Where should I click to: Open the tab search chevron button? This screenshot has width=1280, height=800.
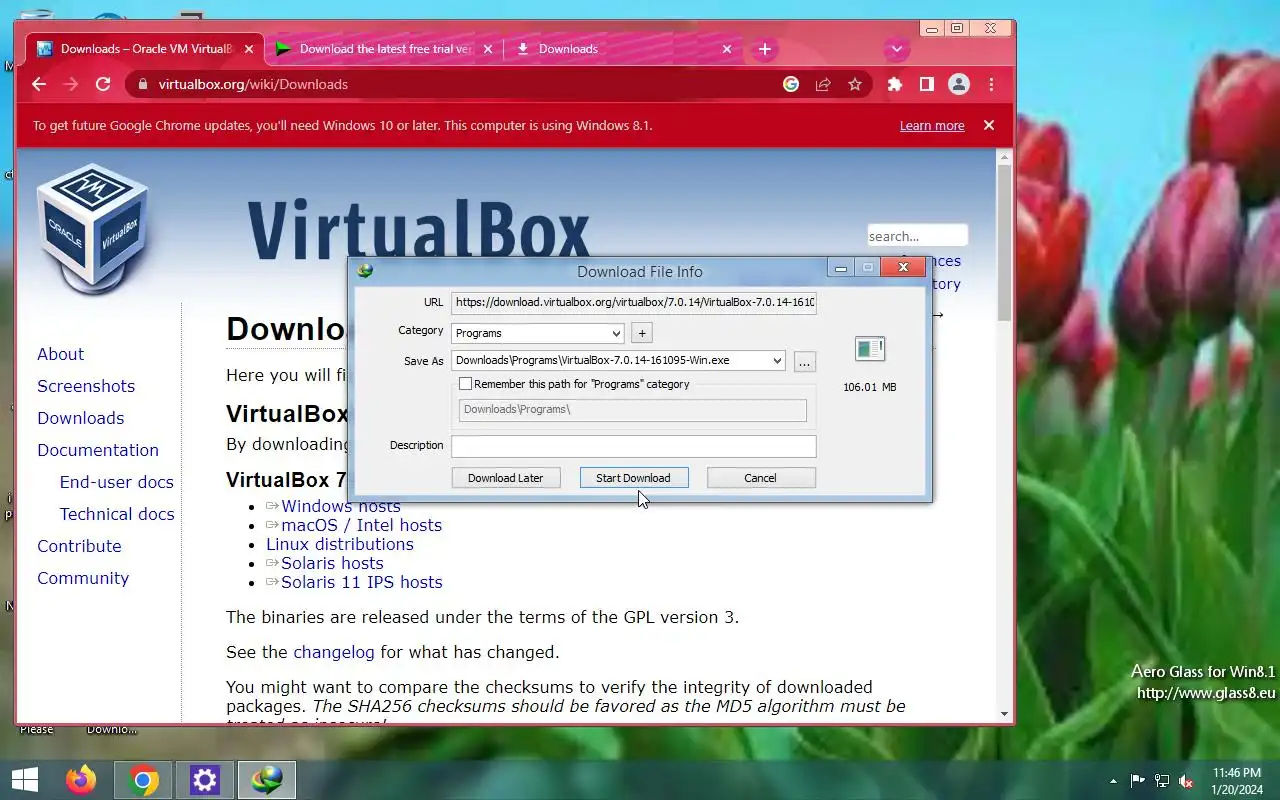[x=897, y=49]
